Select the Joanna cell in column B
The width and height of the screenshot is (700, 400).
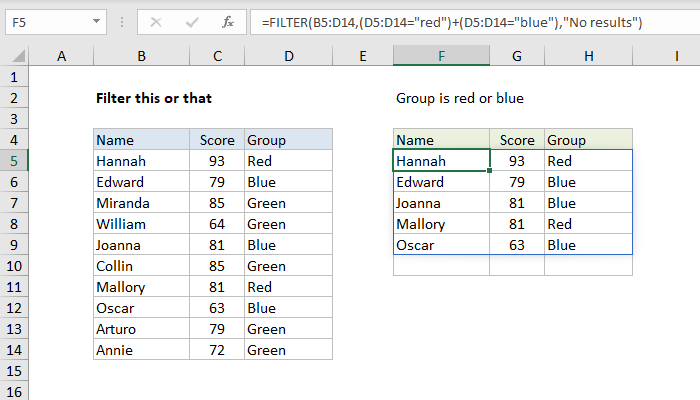click(x=142, y=245)
